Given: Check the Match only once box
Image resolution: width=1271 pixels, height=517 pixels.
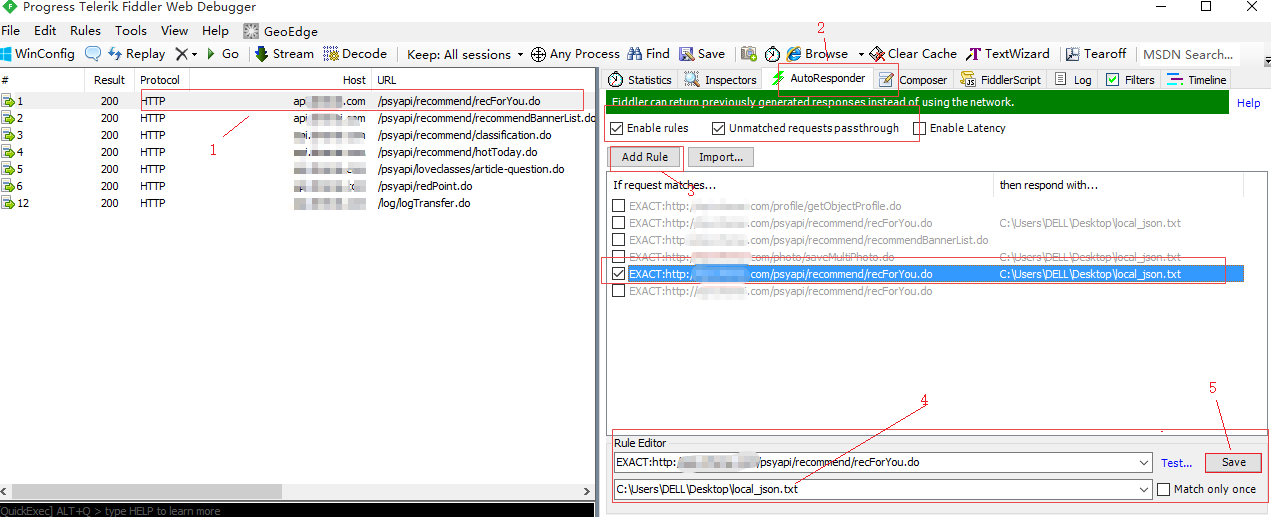Looking at the screenshot, I should pos(1163,489).
